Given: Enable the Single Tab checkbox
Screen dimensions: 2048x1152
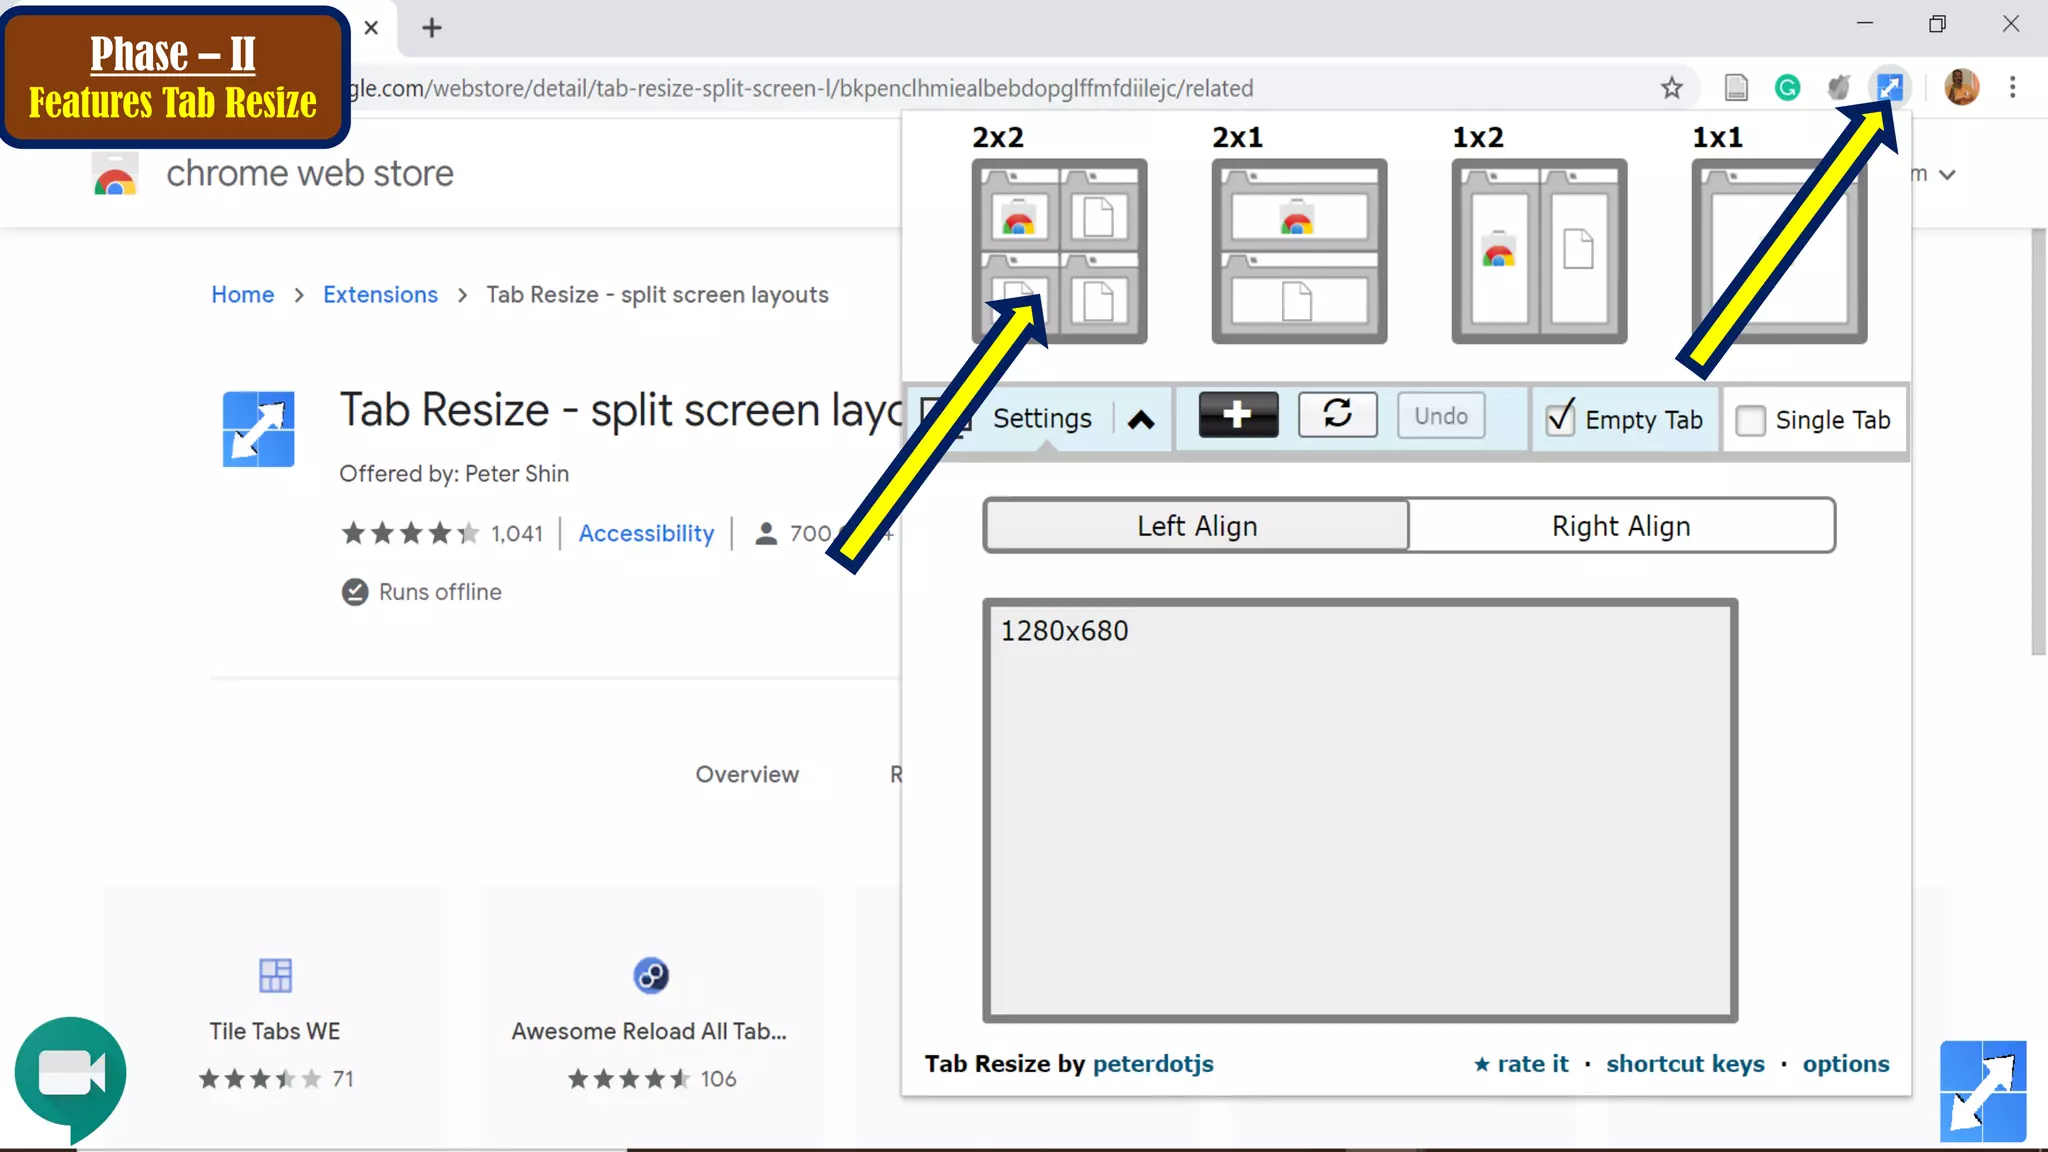Looking at the screenshot, I should click(1750, 420).
